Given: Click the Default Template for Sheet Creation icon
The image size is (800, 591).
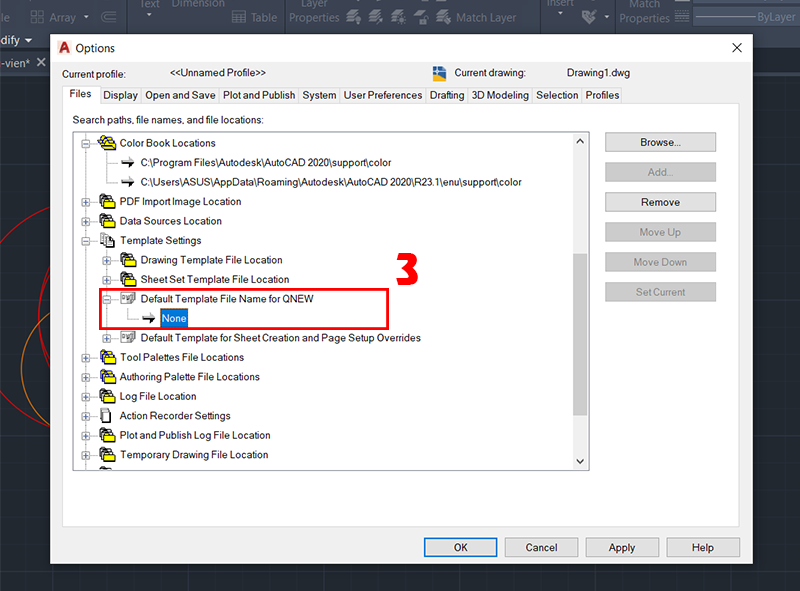Looking at the screenshot, I should 128,337.
